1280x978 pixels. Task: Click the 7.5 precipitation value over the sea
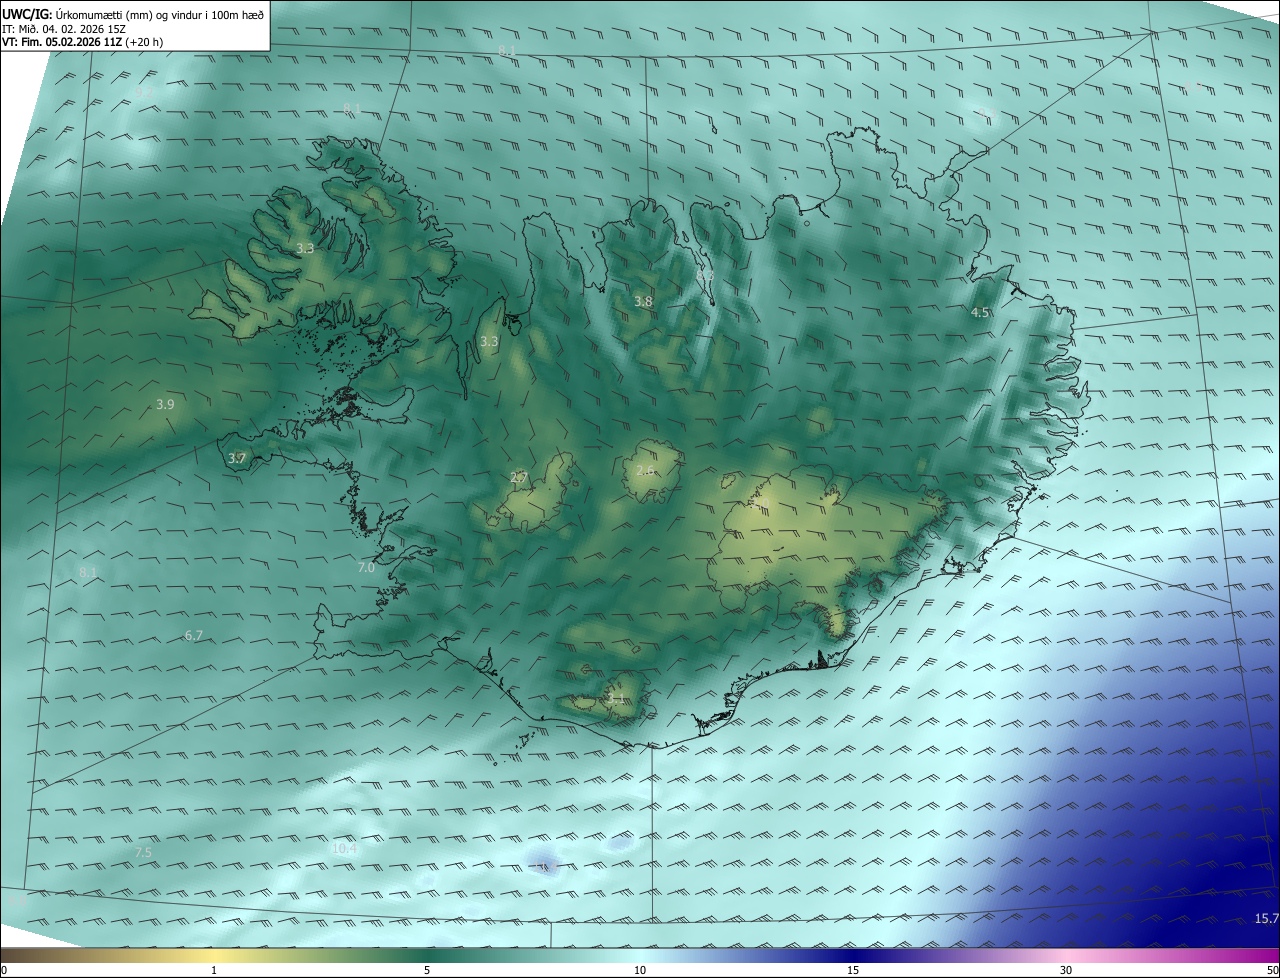point(143,853)
